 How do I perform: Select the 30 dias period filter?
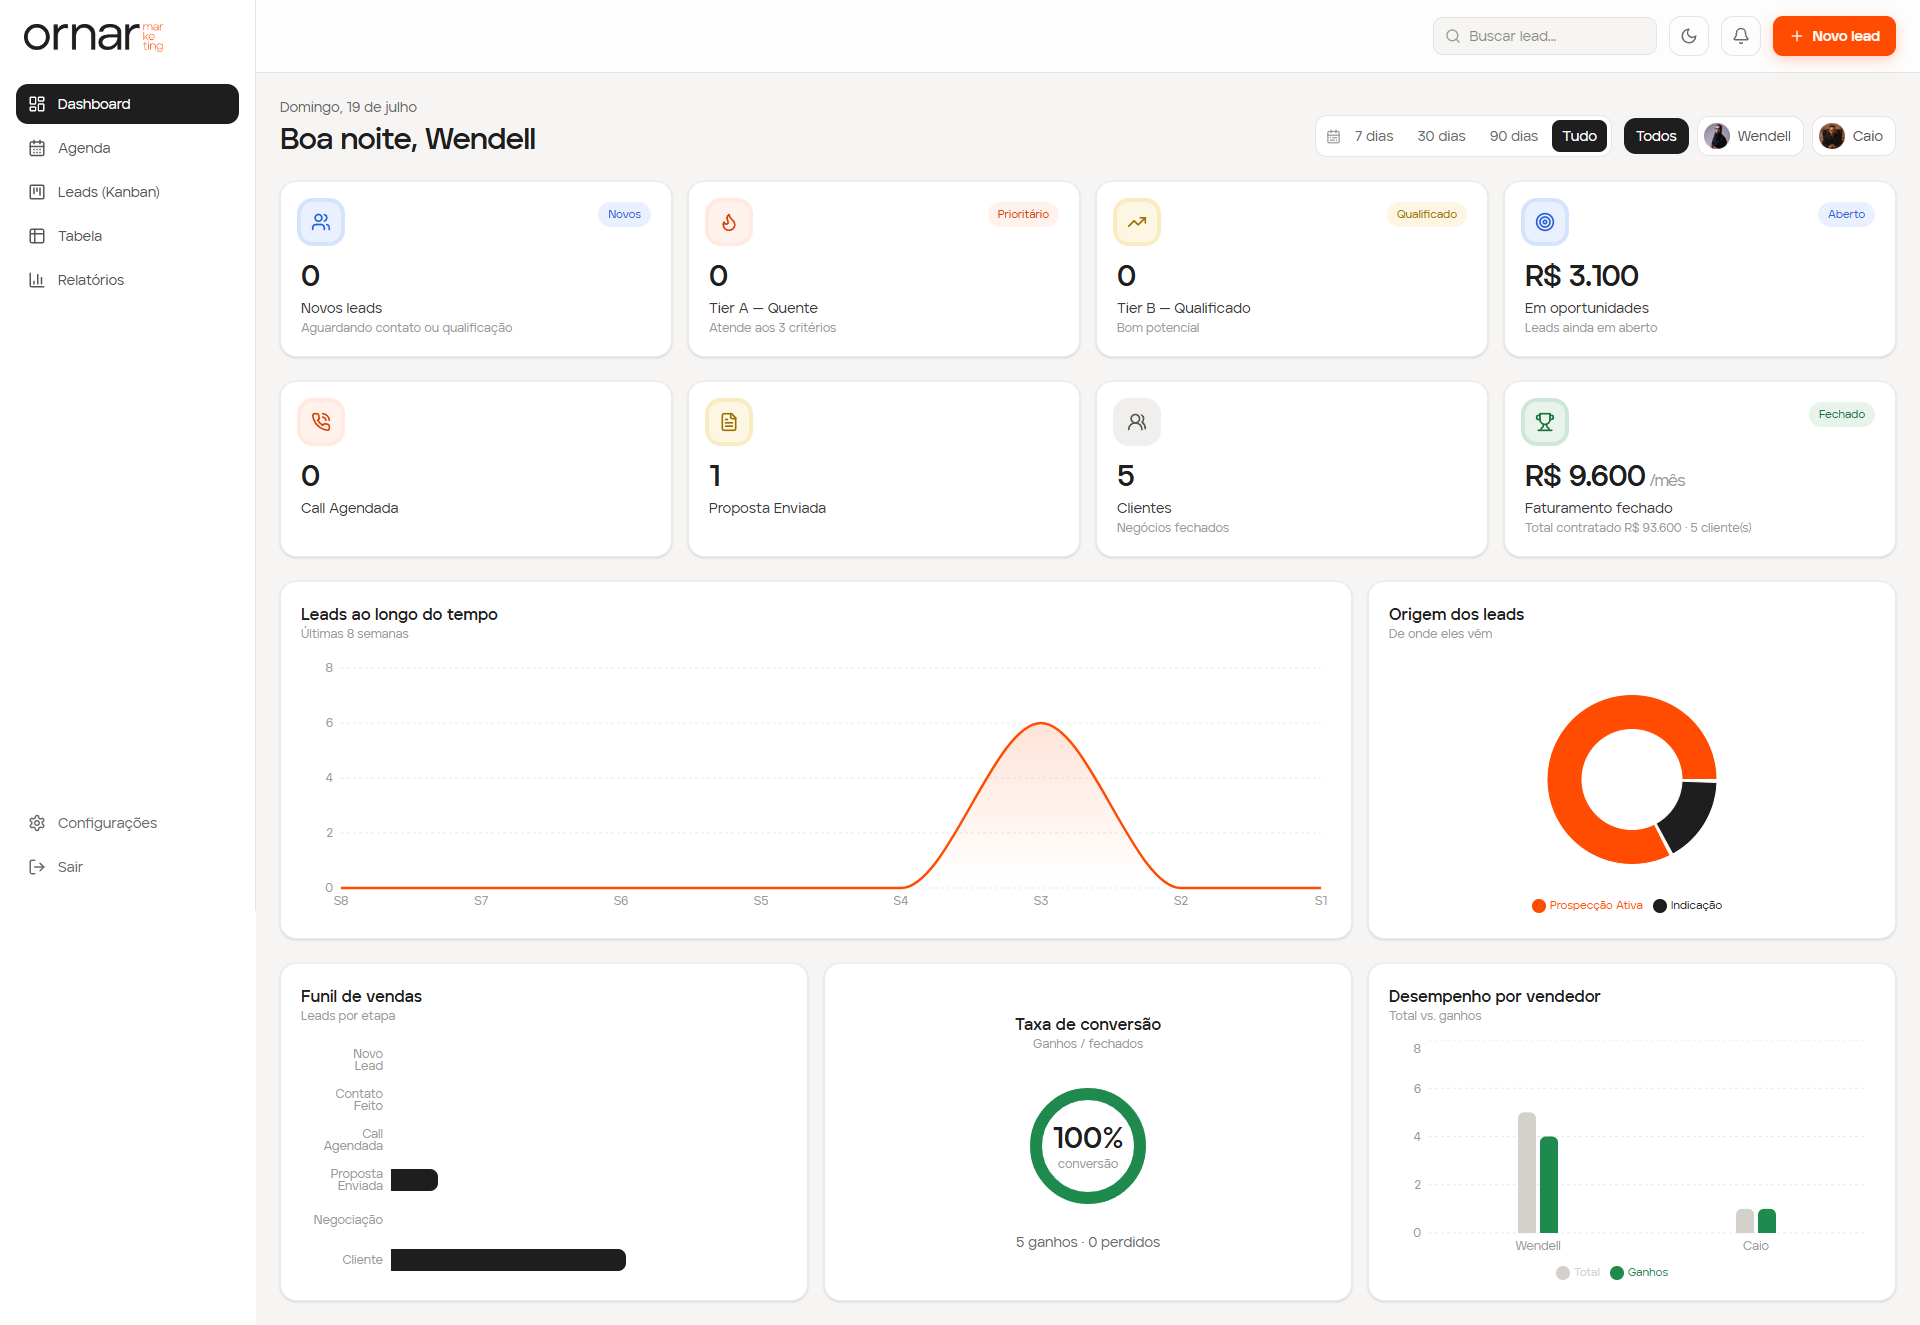(x=1441, y=136)
